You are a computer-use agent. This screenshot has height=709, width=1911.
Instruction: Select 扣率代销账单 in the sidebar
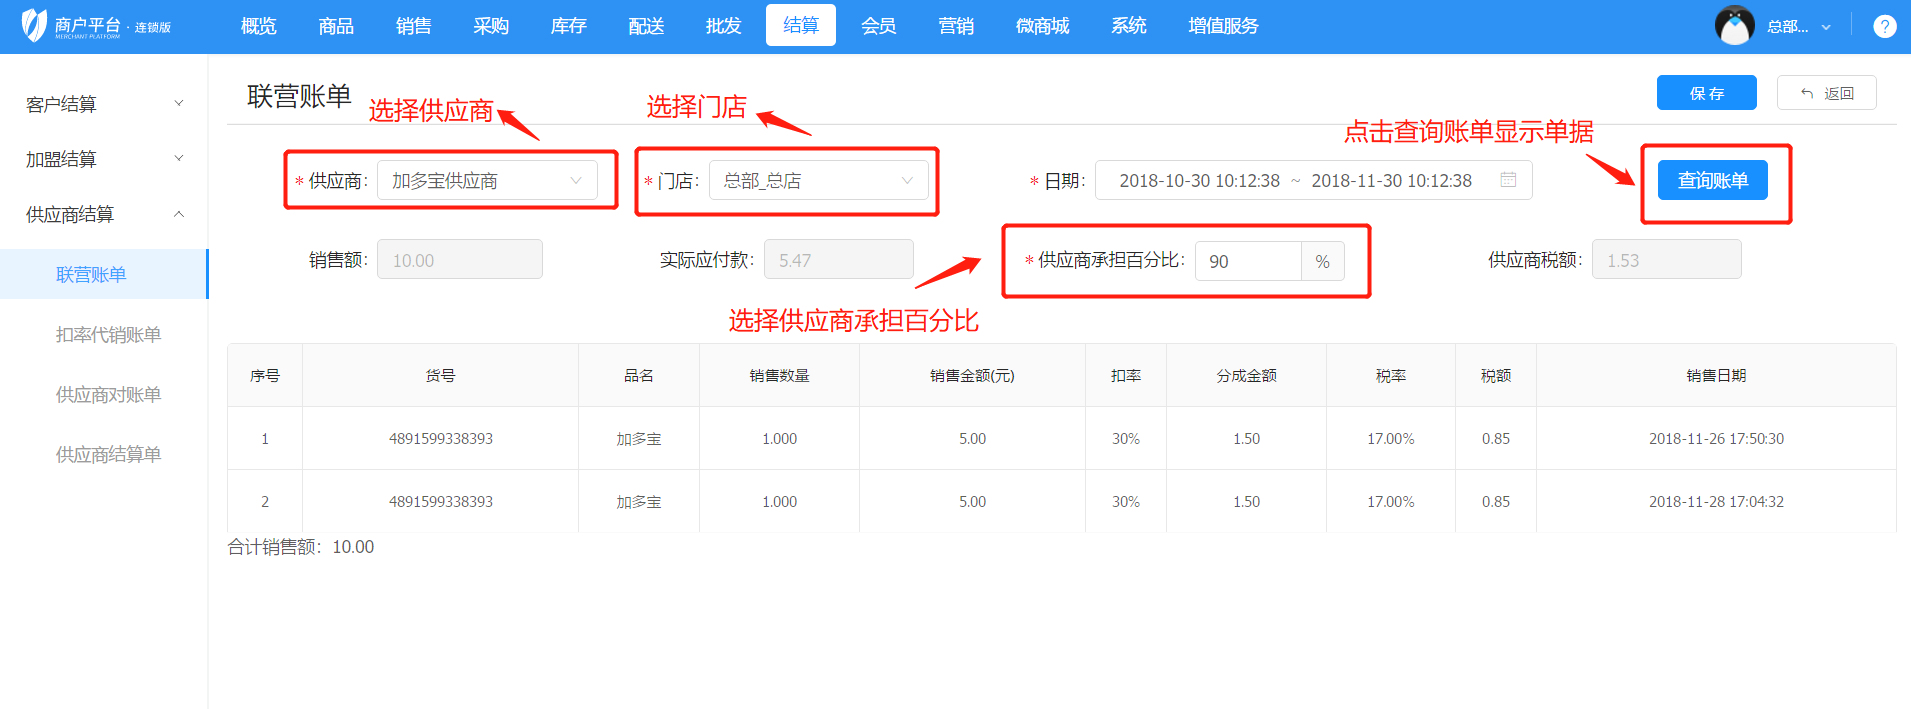click(x=108, y=335)
